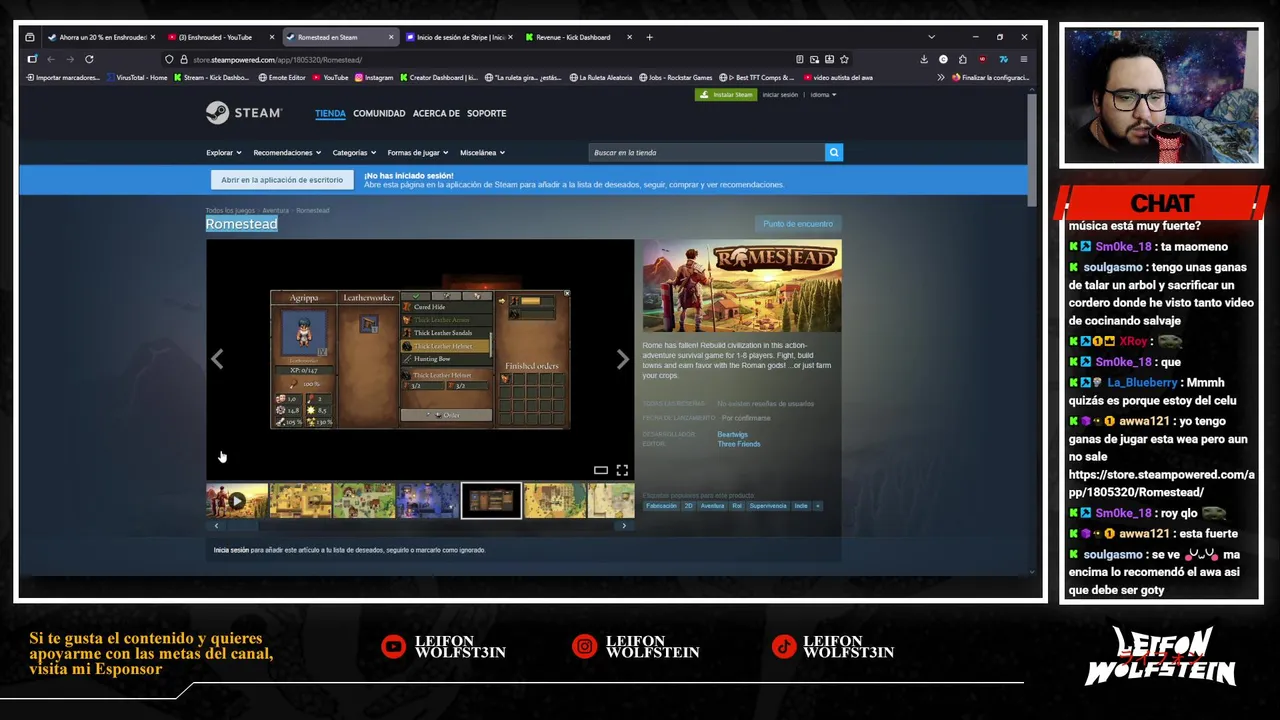1280x720 pixels.
Task: Expand the Recomendaciones dropdown
Action: coord(287,152)
